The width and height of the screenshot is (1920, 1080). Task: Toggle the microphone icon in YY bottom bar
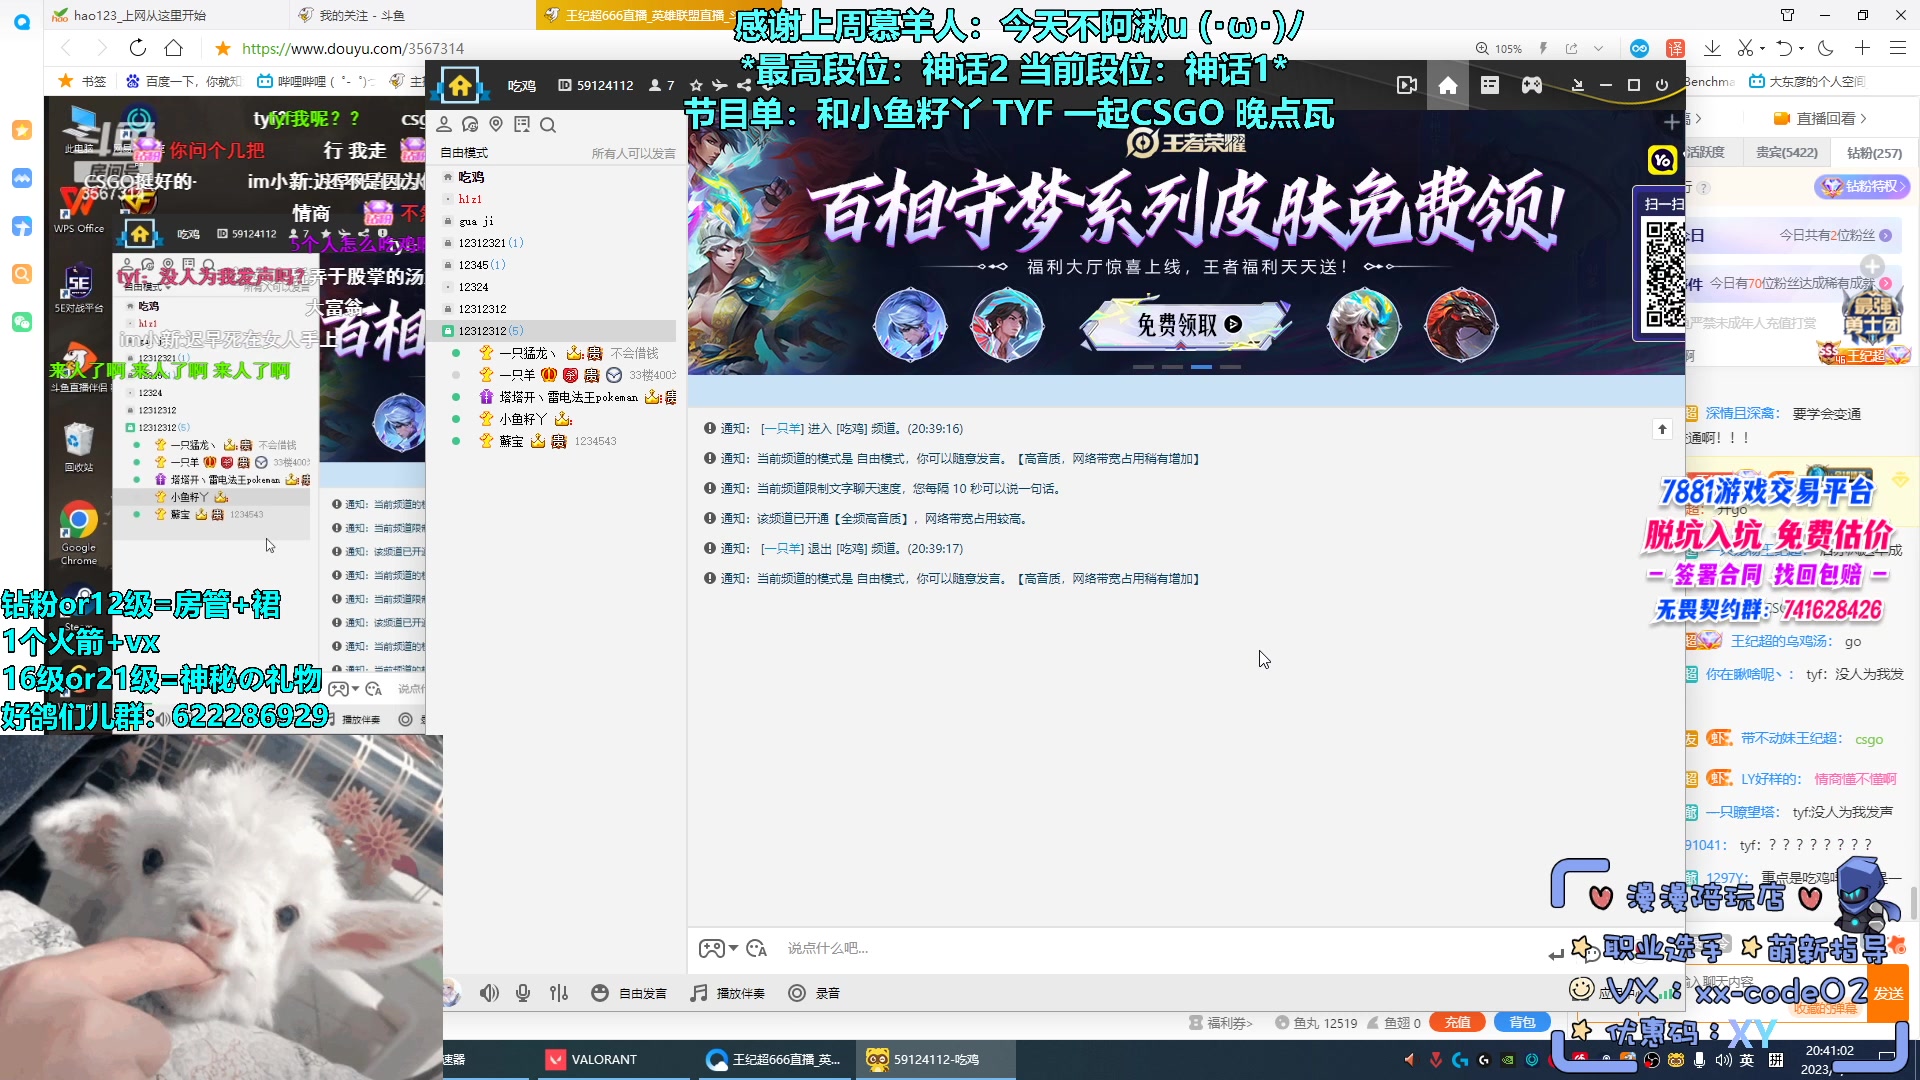(x=523, y=993)
